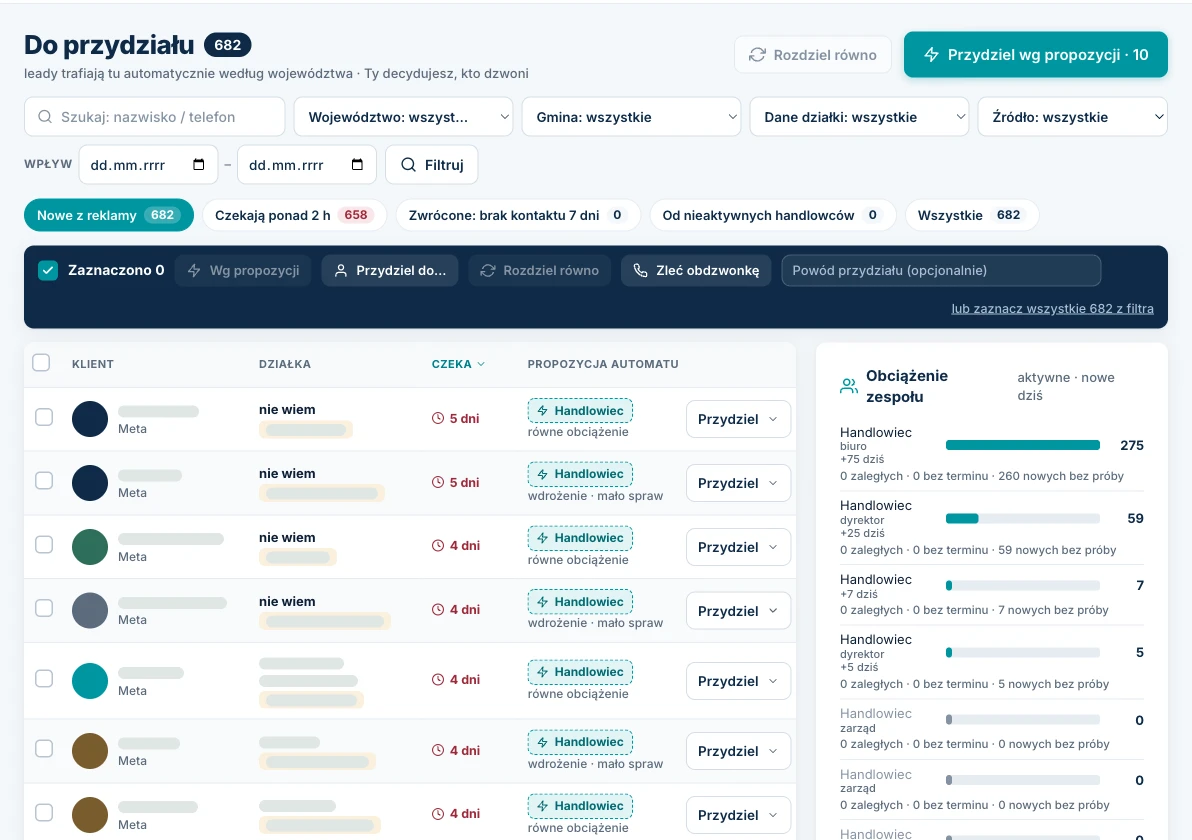Click the Przydziel wg propozycji · 10 button
Screen dimensions: 1192x840
[1035, 55]
